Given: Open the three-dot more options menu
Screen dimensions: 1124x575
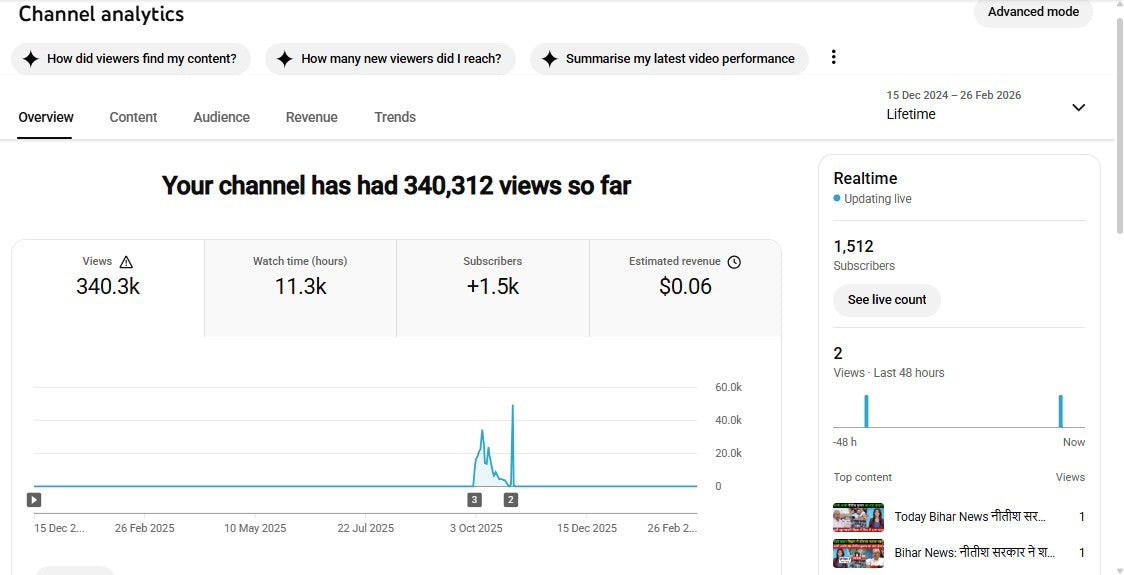Looking at the screenshot, I should coord(834,58).
